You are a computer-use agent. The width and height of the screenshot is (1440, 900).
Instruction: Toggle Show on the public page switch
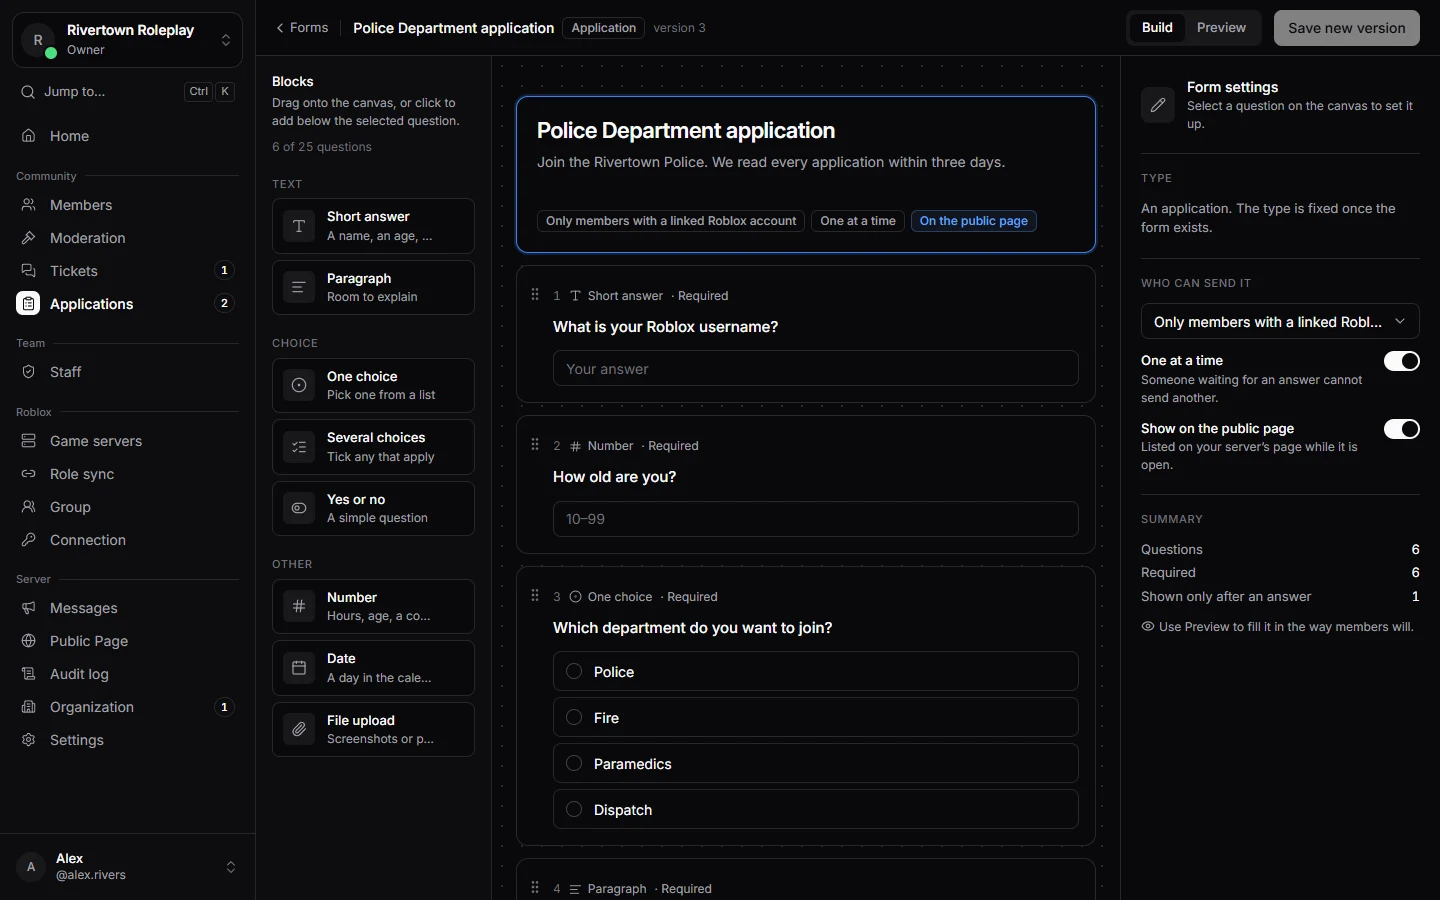[x=1401, y=429]
